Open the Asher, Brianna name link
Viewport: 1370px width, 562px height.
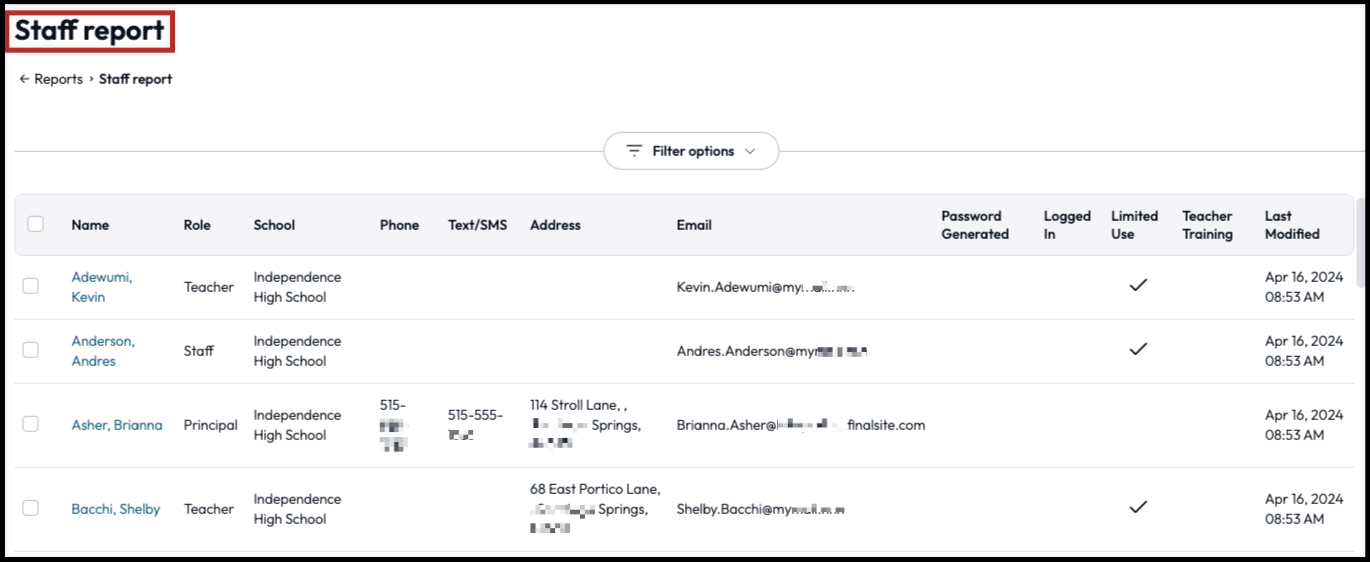click(x=116, y=425)
